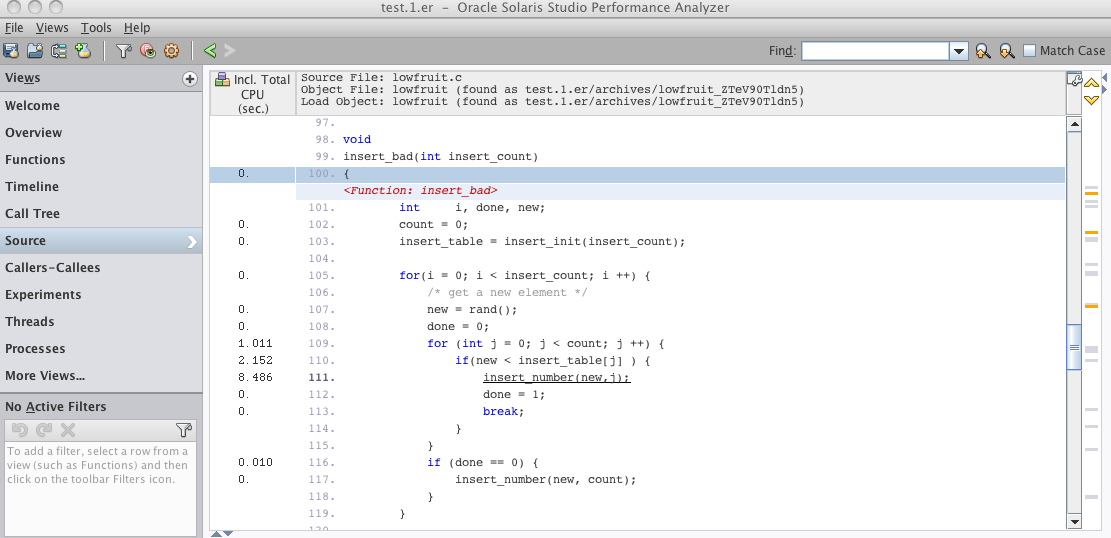Click the 8.486 CPU time value
Screen dimensions: 1111x538
[x=255, y=377]
